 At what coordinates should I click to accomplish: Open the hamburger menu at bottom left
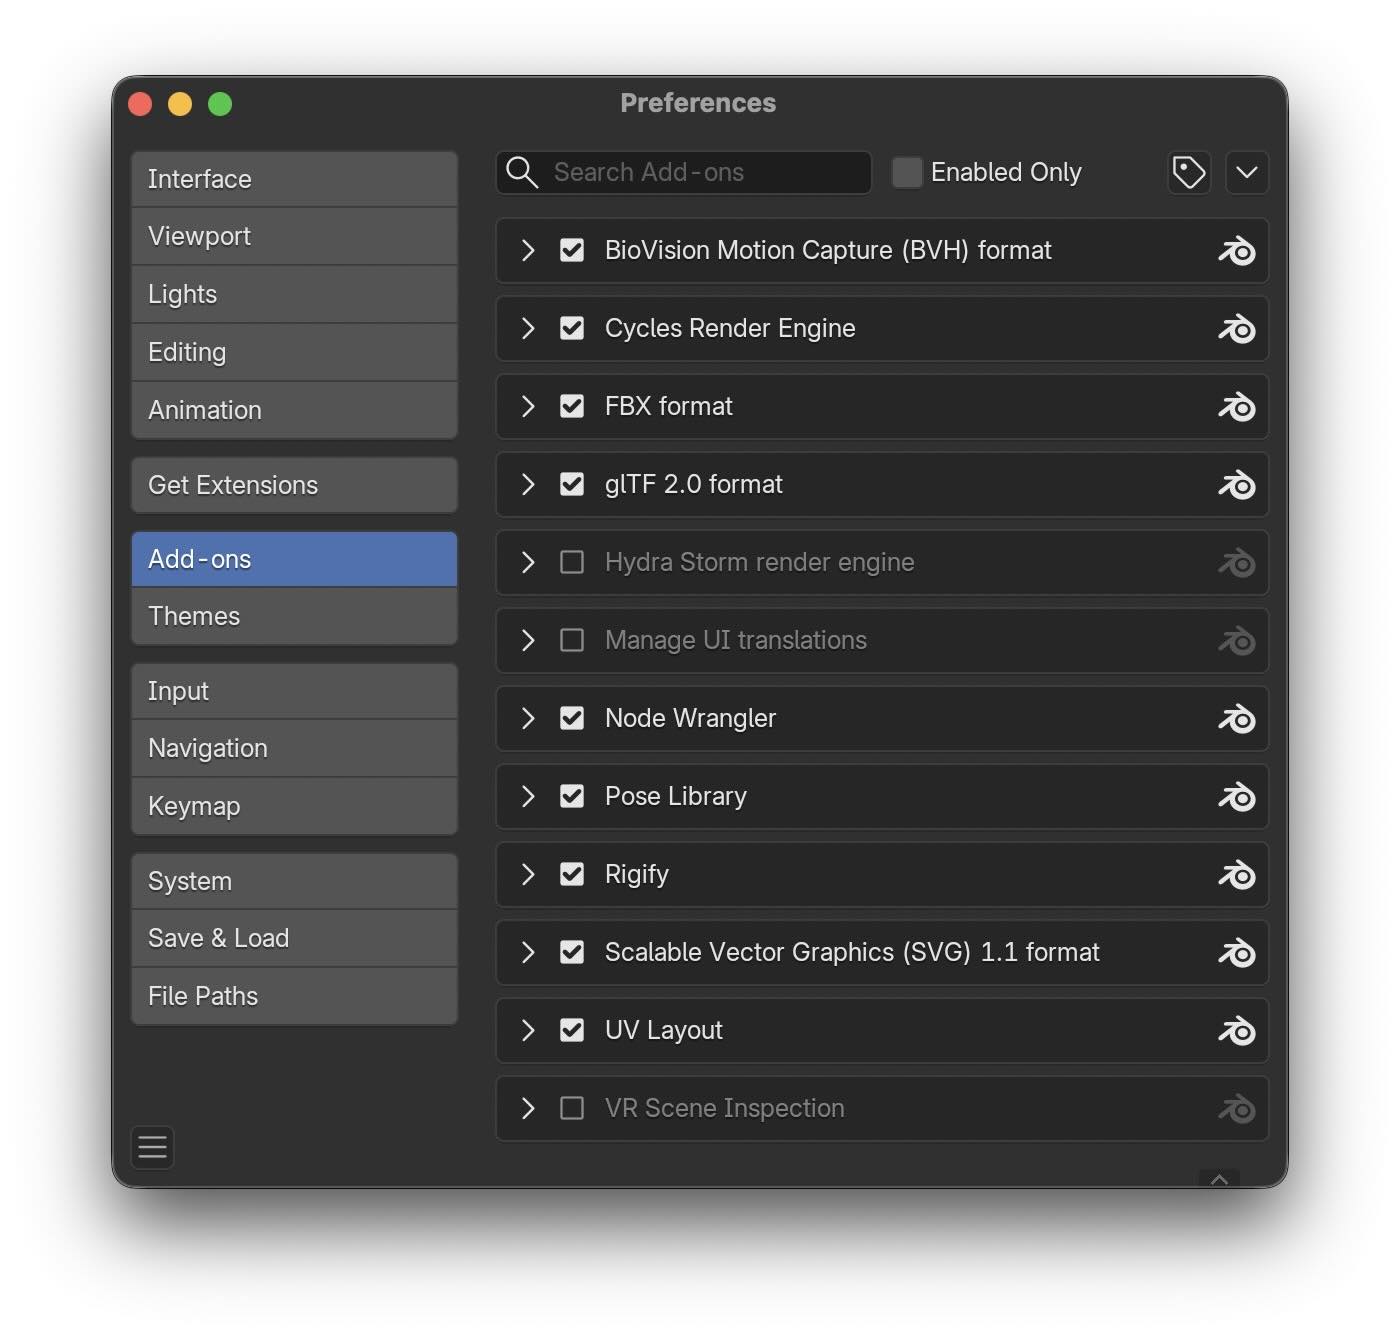(152, 1147)
